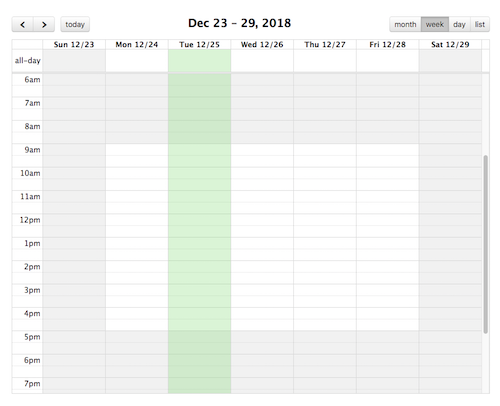Select 12pm slot on Wednesday 12/26
The height and width of the screenshot is (406, 500).
[x=262, y=220]
